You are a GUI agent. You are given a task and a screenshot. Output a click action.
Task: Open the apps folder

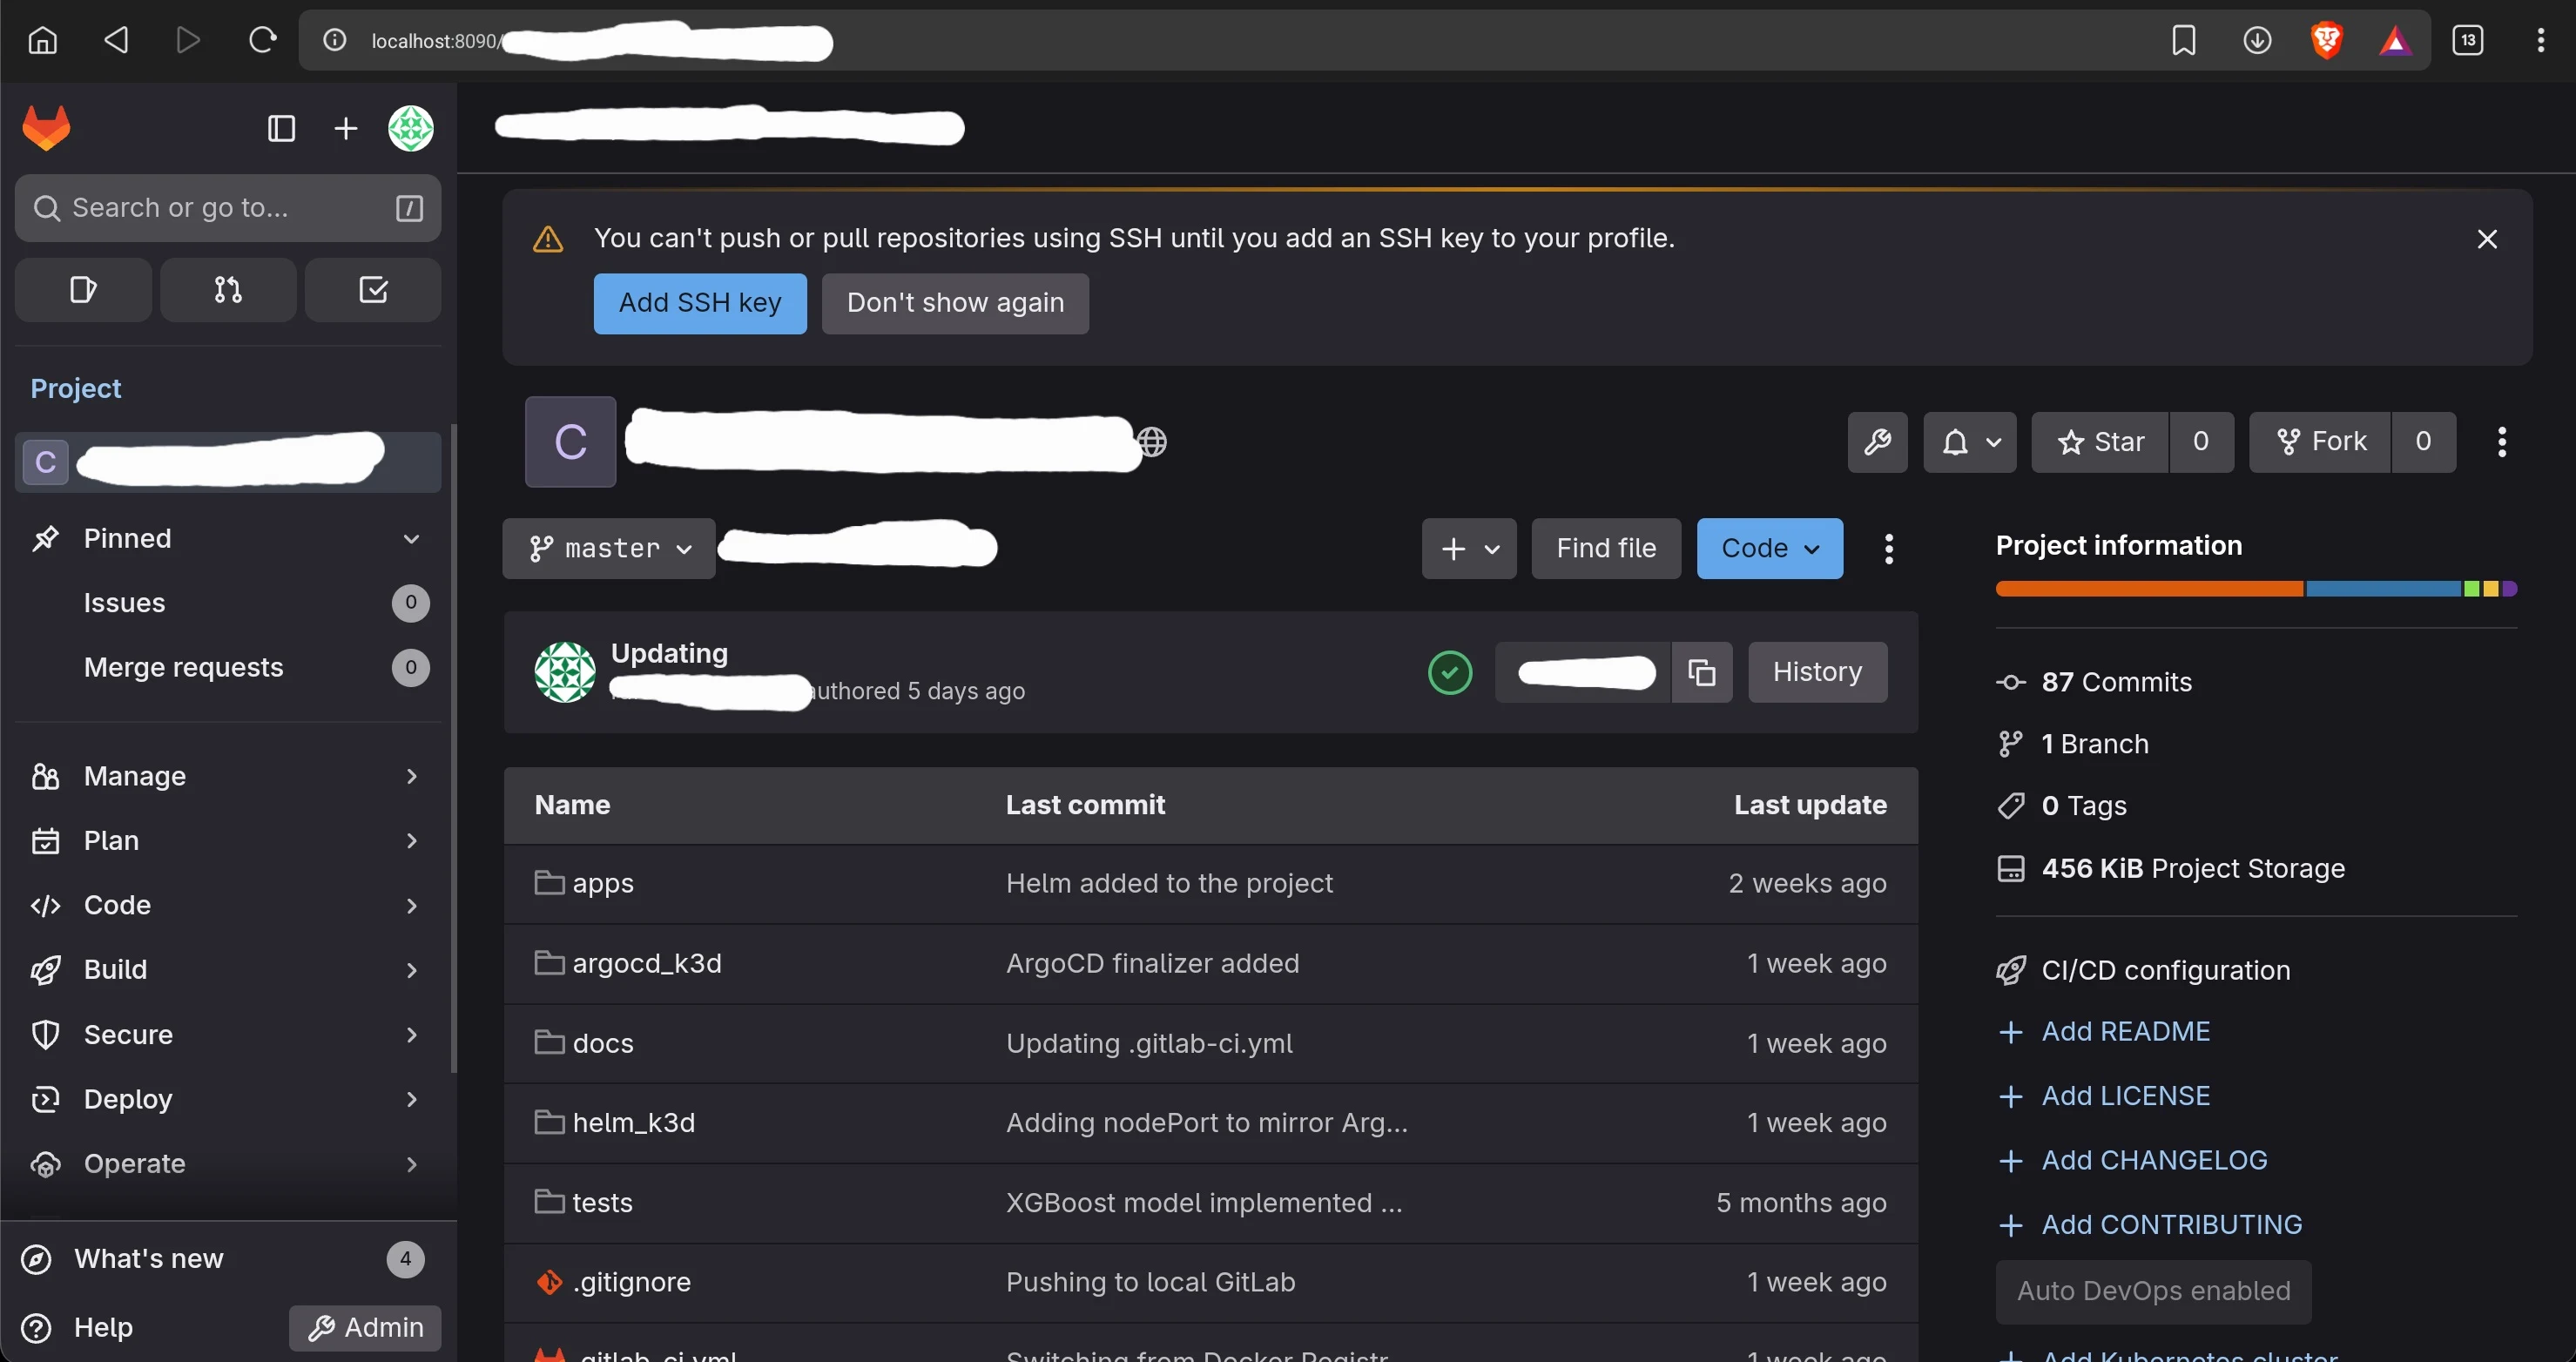coord(602,883)
